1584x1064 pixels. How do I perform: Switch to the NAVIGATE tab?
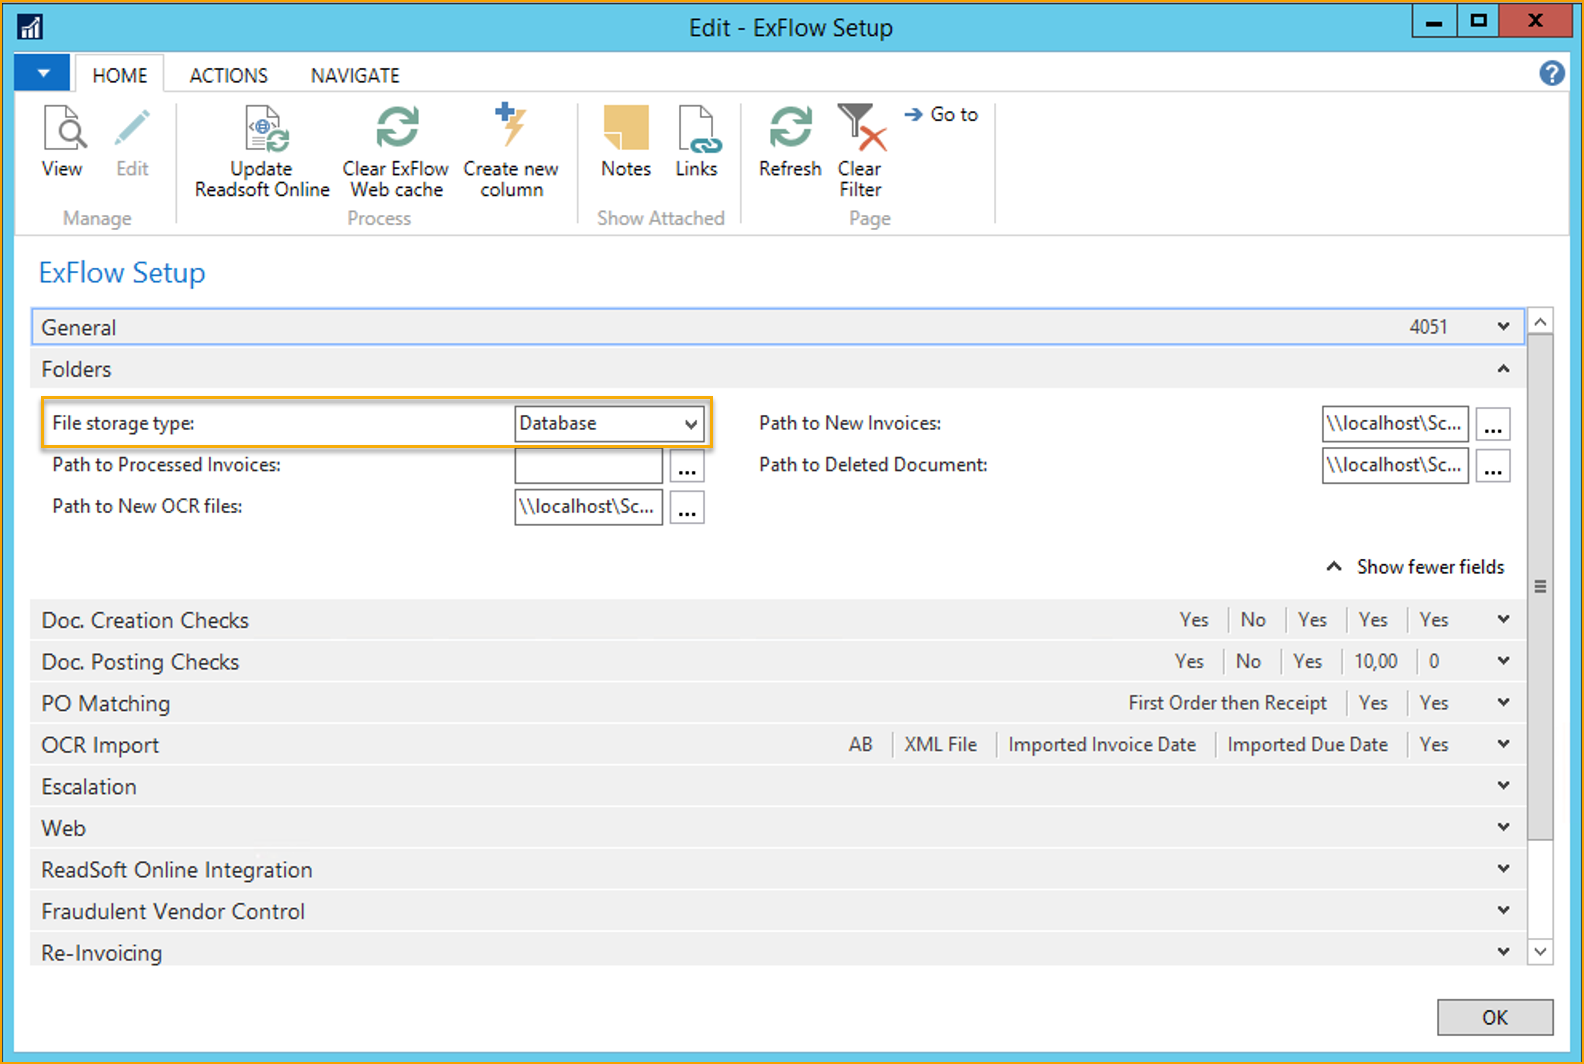355,75
